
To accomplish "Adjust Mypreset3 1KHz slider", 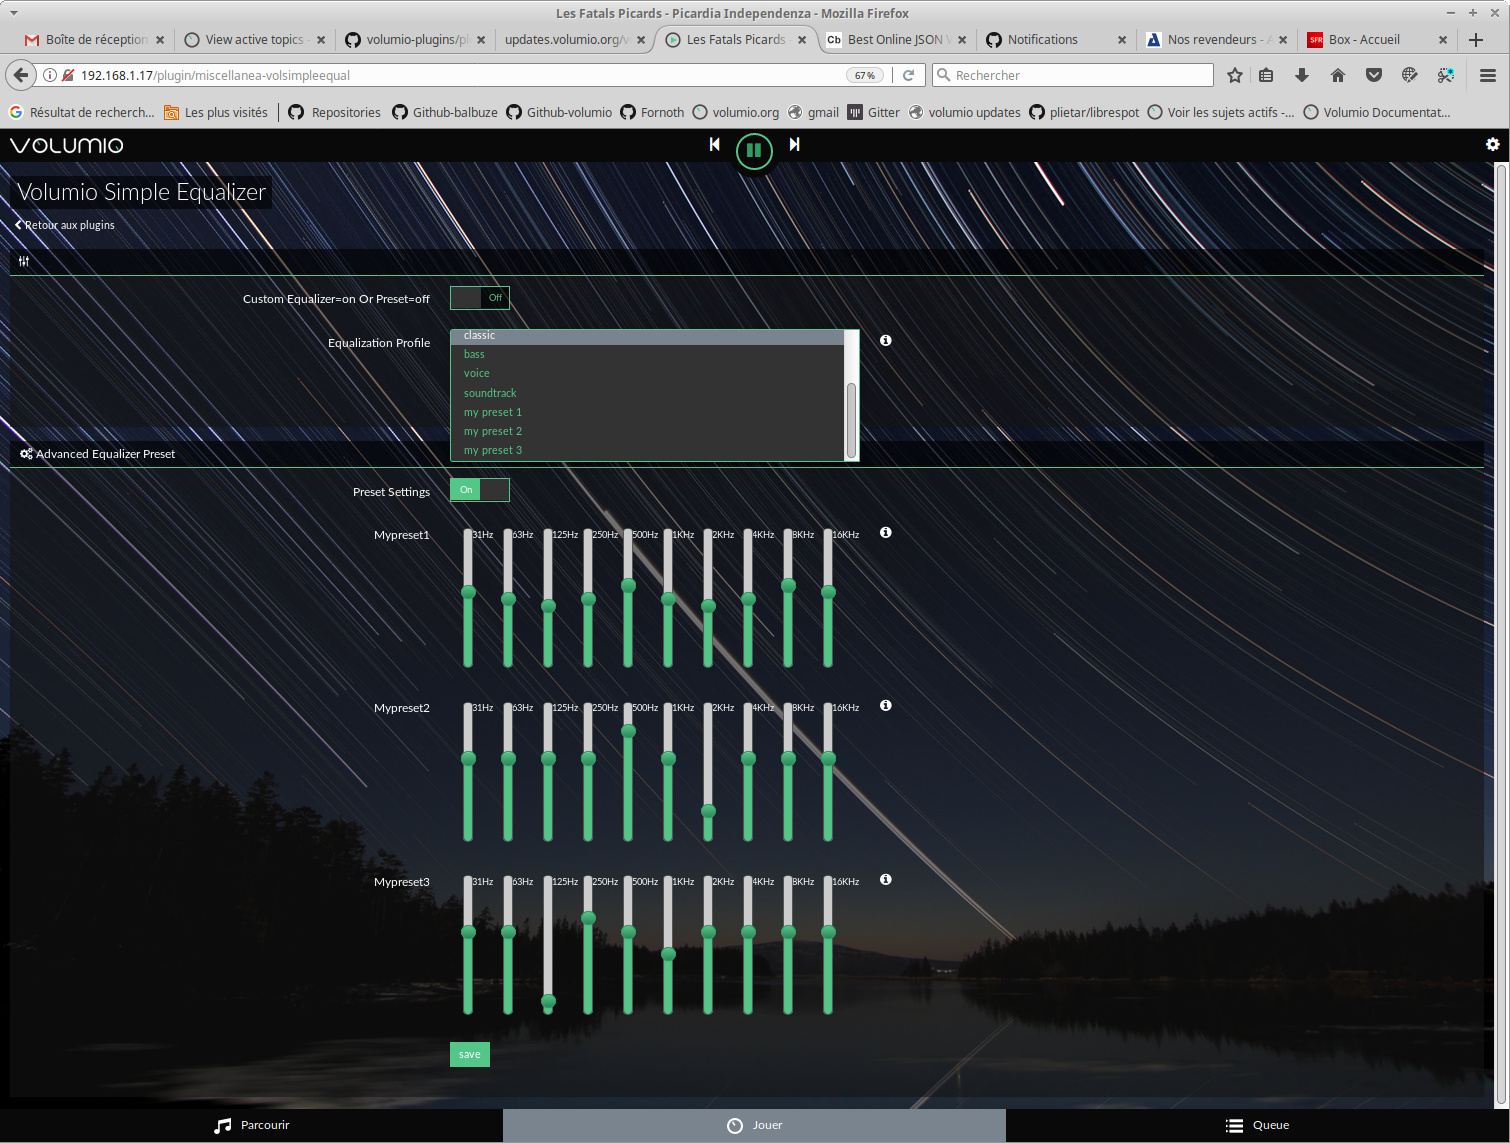I will click(668, 954).
